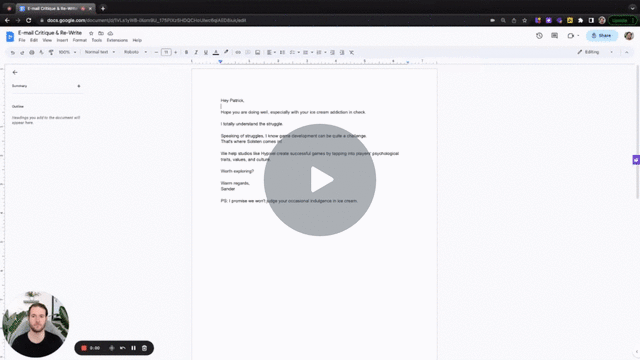This screenshot has height=360, width=640.
Task: Open the View menu
Action: point(47,40)
